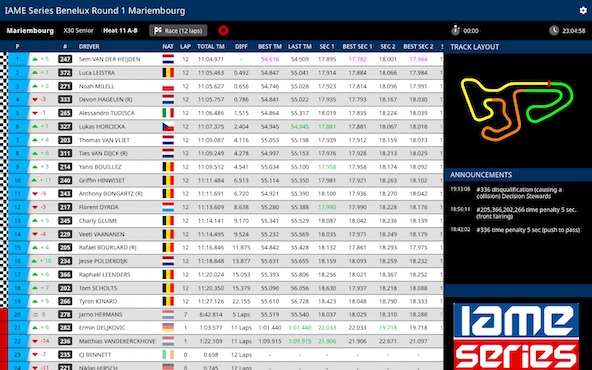The height and width of the screenshot is (370, 592).
Task: Click the BEST SEC 1 column header
Action: point(357,46)
